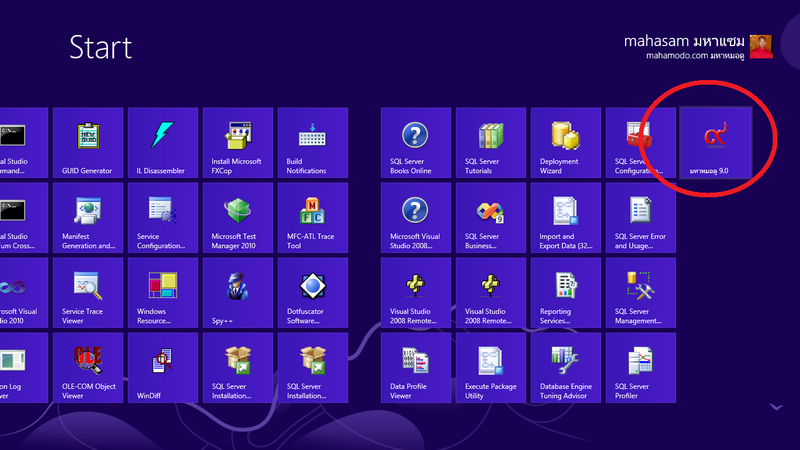Open OLE-COM Object Viewer tile
Image resolution: width=800 pixels, height=450 pixels.
pos(88,368)
